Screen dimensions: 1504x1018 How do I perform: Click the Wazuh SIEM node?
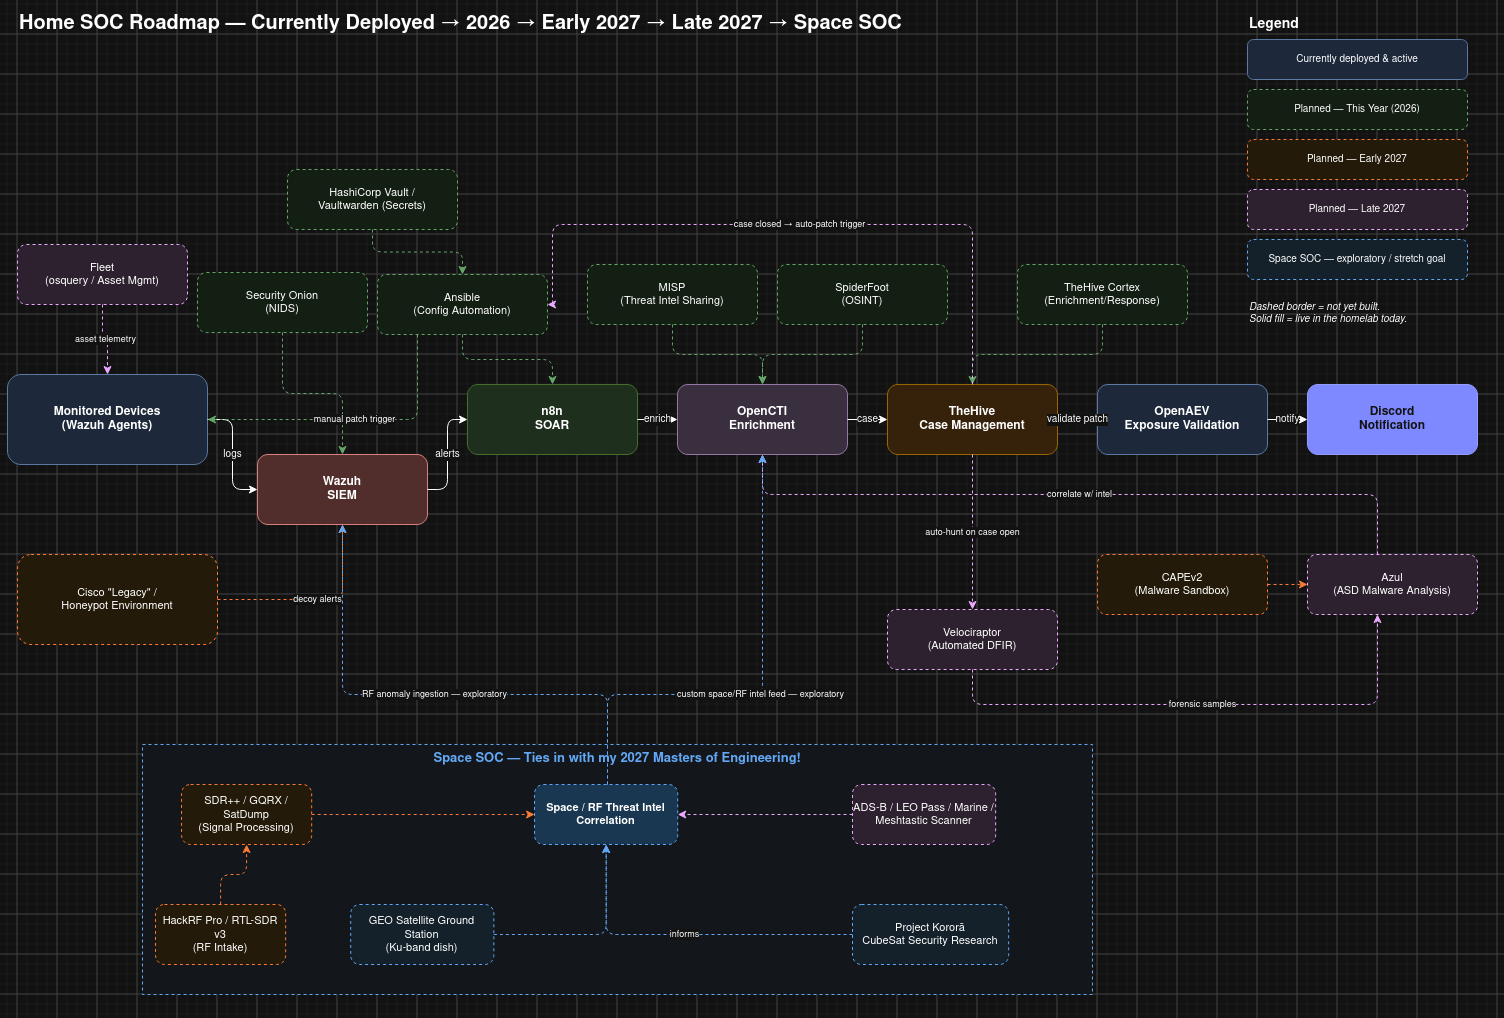pyautogui.click(x=342, y=489)
